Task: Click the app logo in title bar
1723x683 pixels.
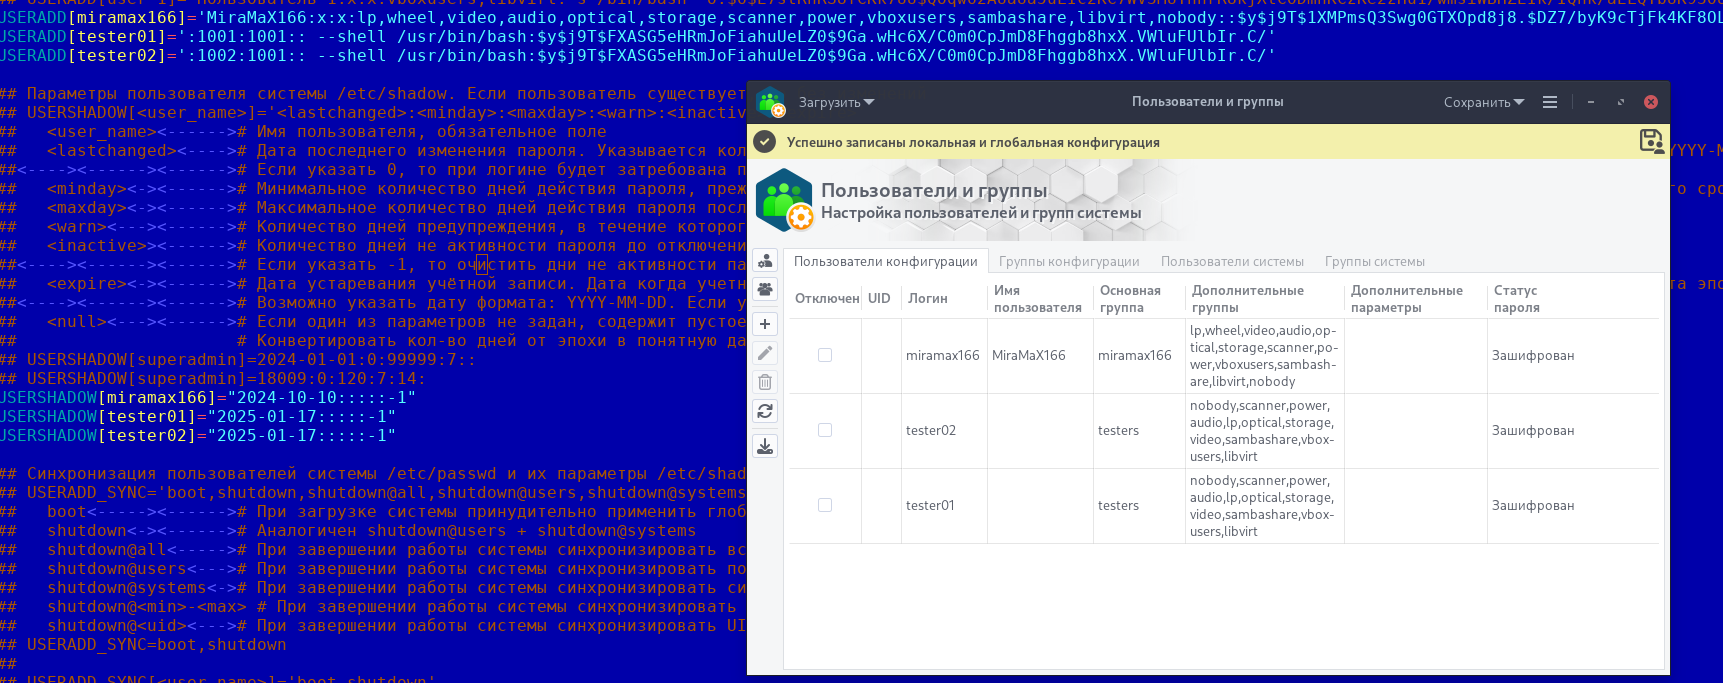Action: 771,102
